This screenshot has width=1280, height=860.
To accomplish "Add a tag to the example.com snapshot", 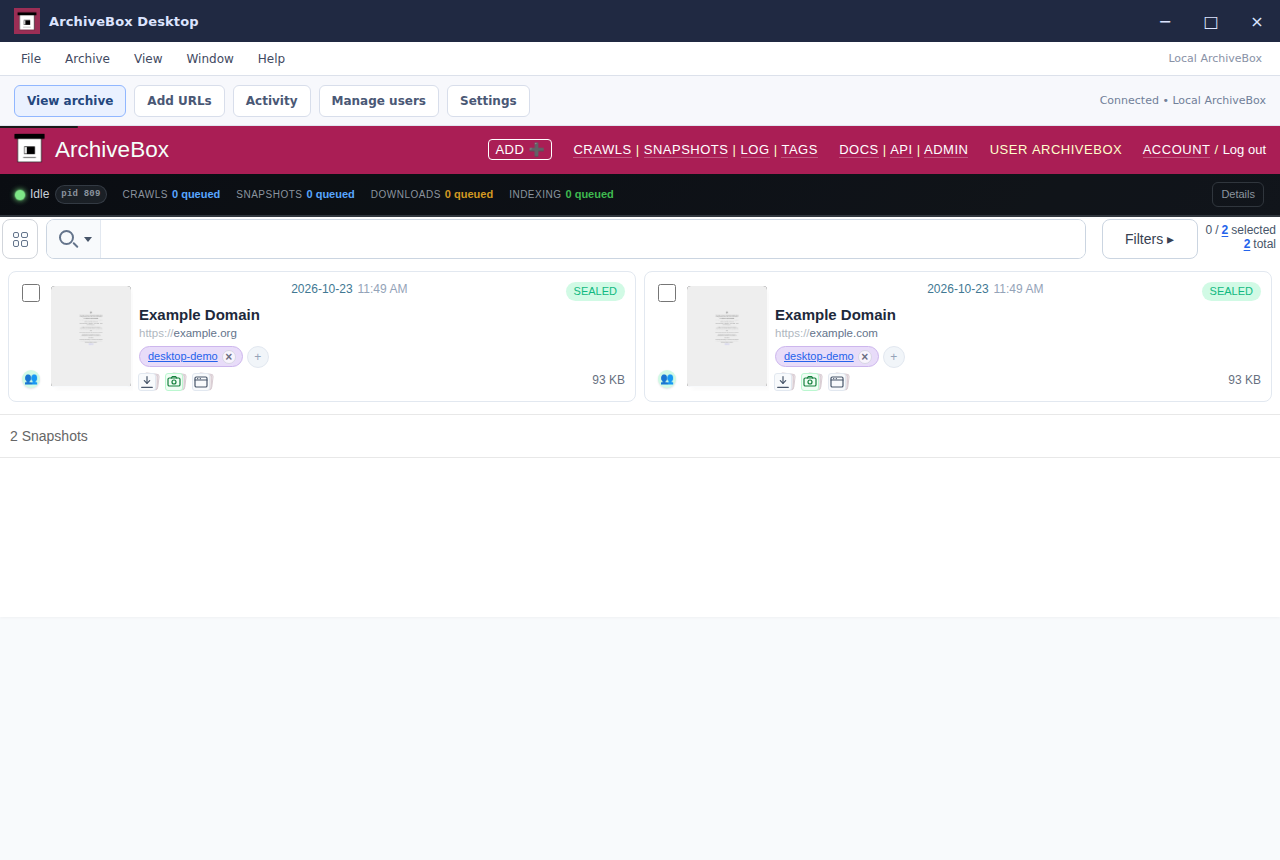I will pyautogui.click(x=894, y=357).
